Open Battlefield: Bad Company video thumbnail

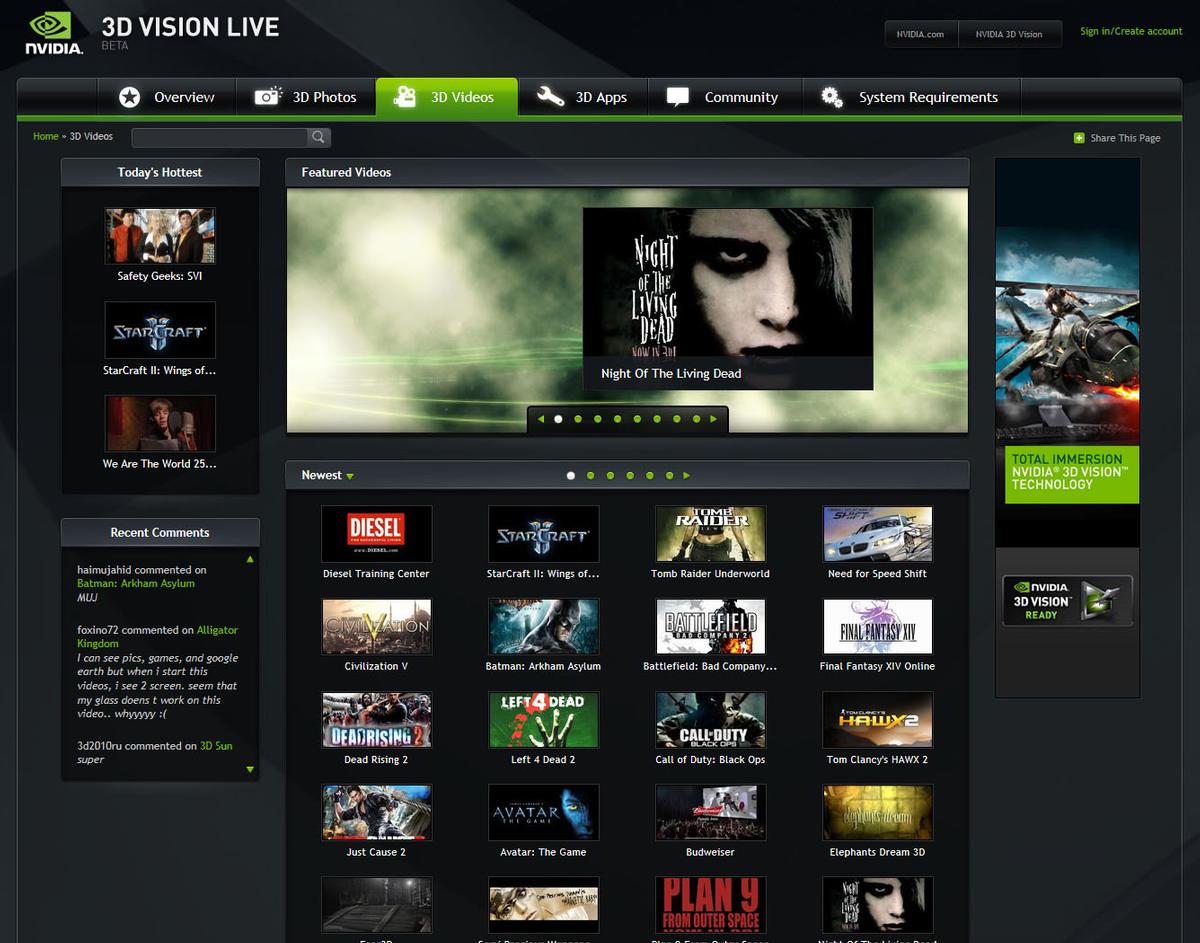click(x=711, y=627)
